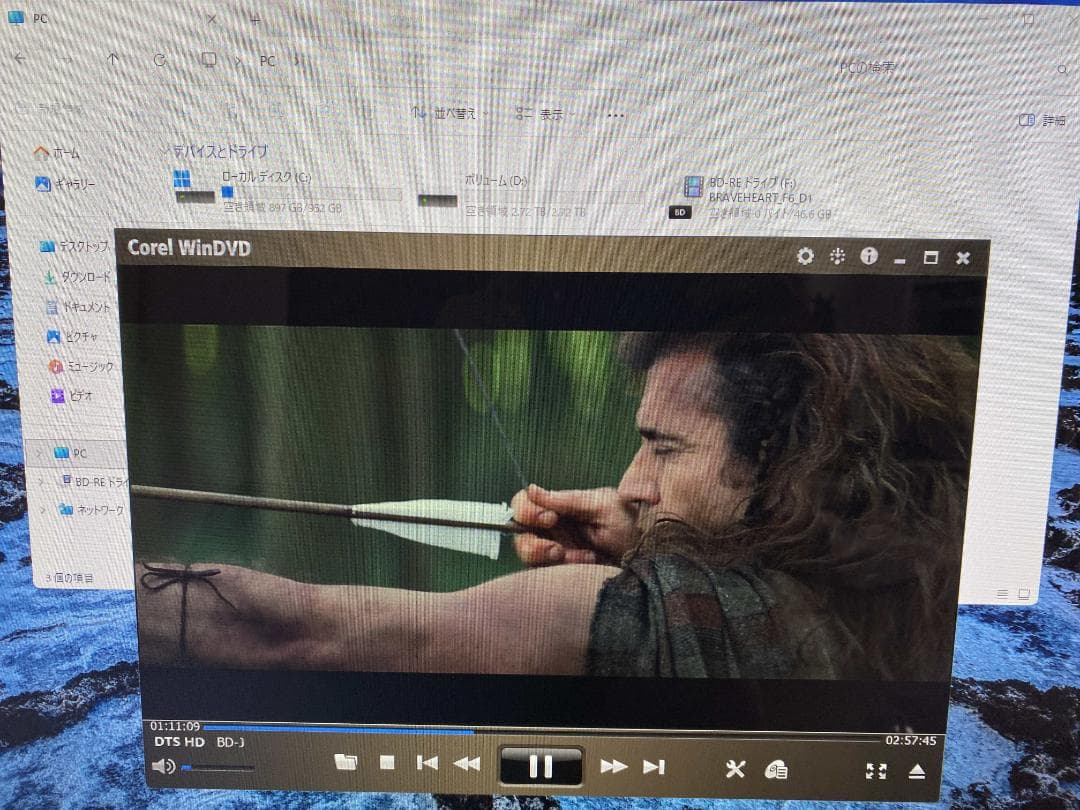Click the playback seek bar
The width and height of the screenshot is (1080, 810).
[540, 730]
